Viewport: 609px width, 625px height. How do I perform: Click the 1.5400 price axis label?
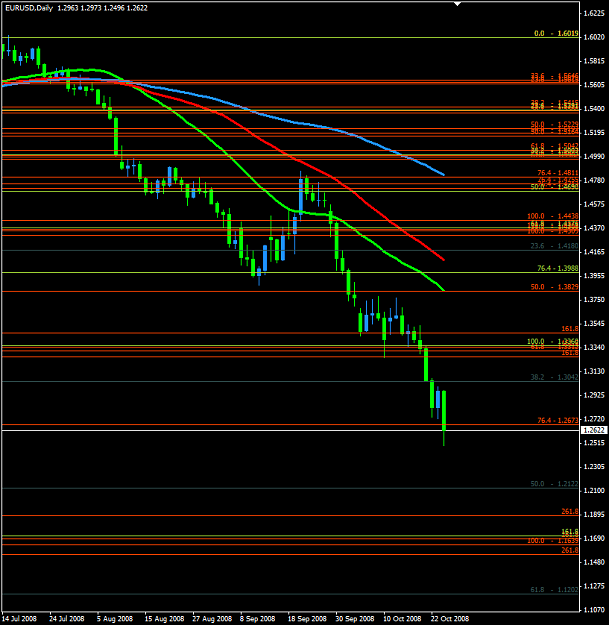594,109
